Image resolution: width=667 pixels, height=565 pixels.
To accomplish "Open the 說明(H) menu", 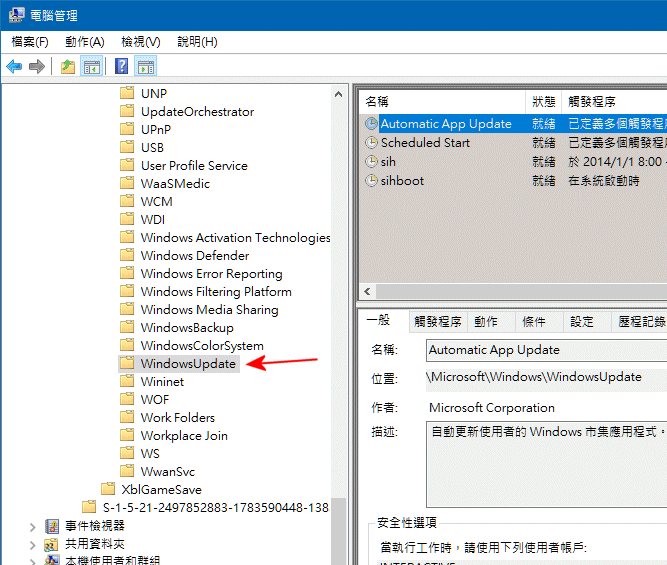I will [x=197, y=42].
